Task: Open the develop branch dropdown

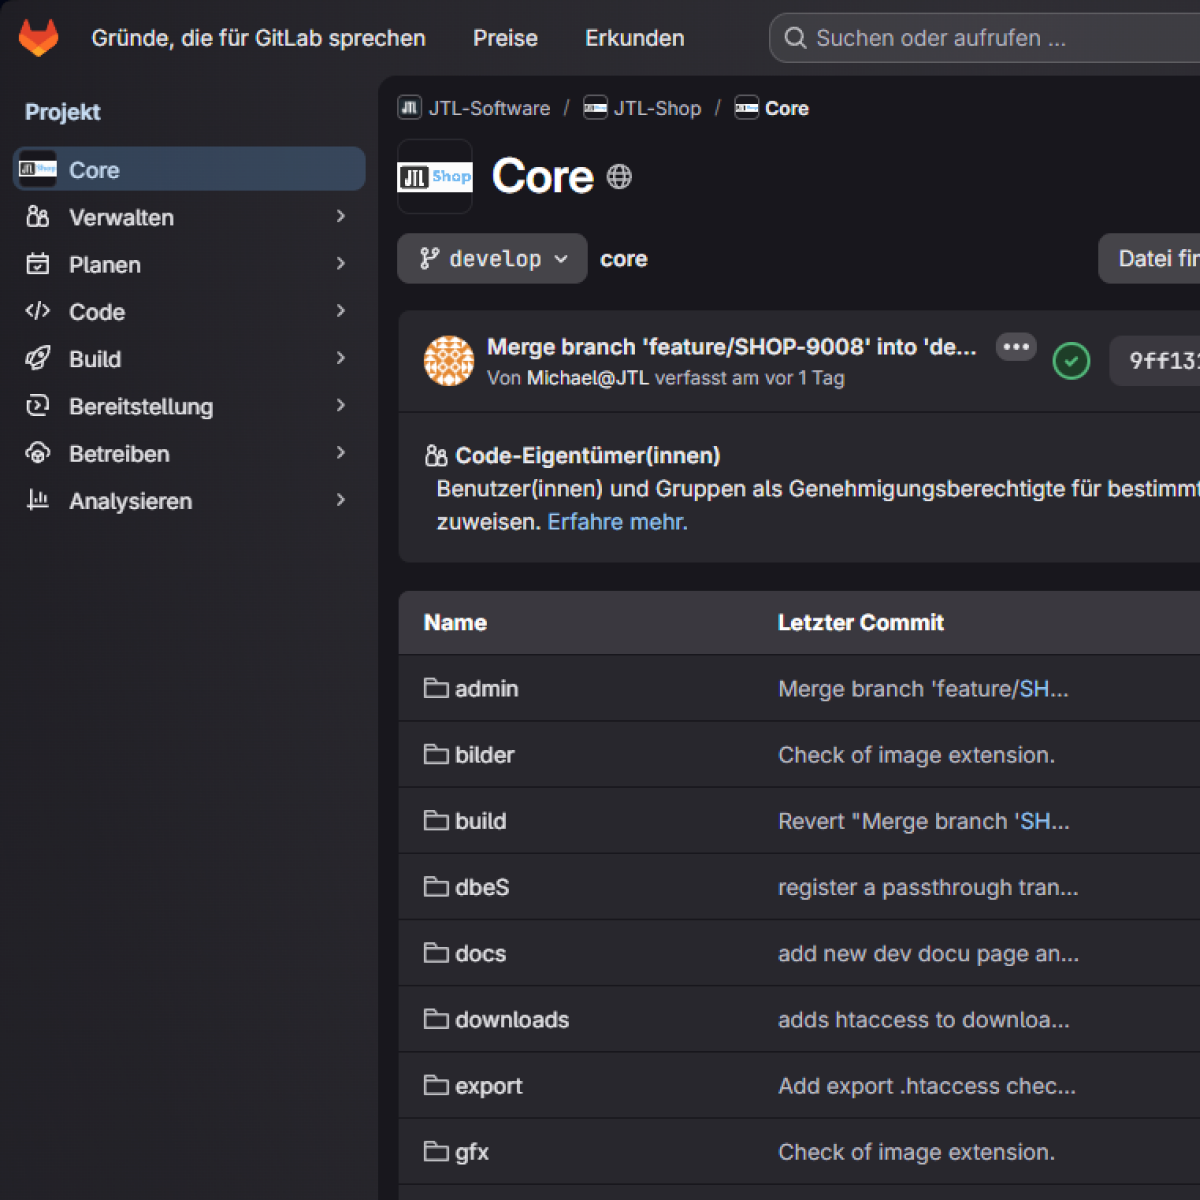Action: 492,259
